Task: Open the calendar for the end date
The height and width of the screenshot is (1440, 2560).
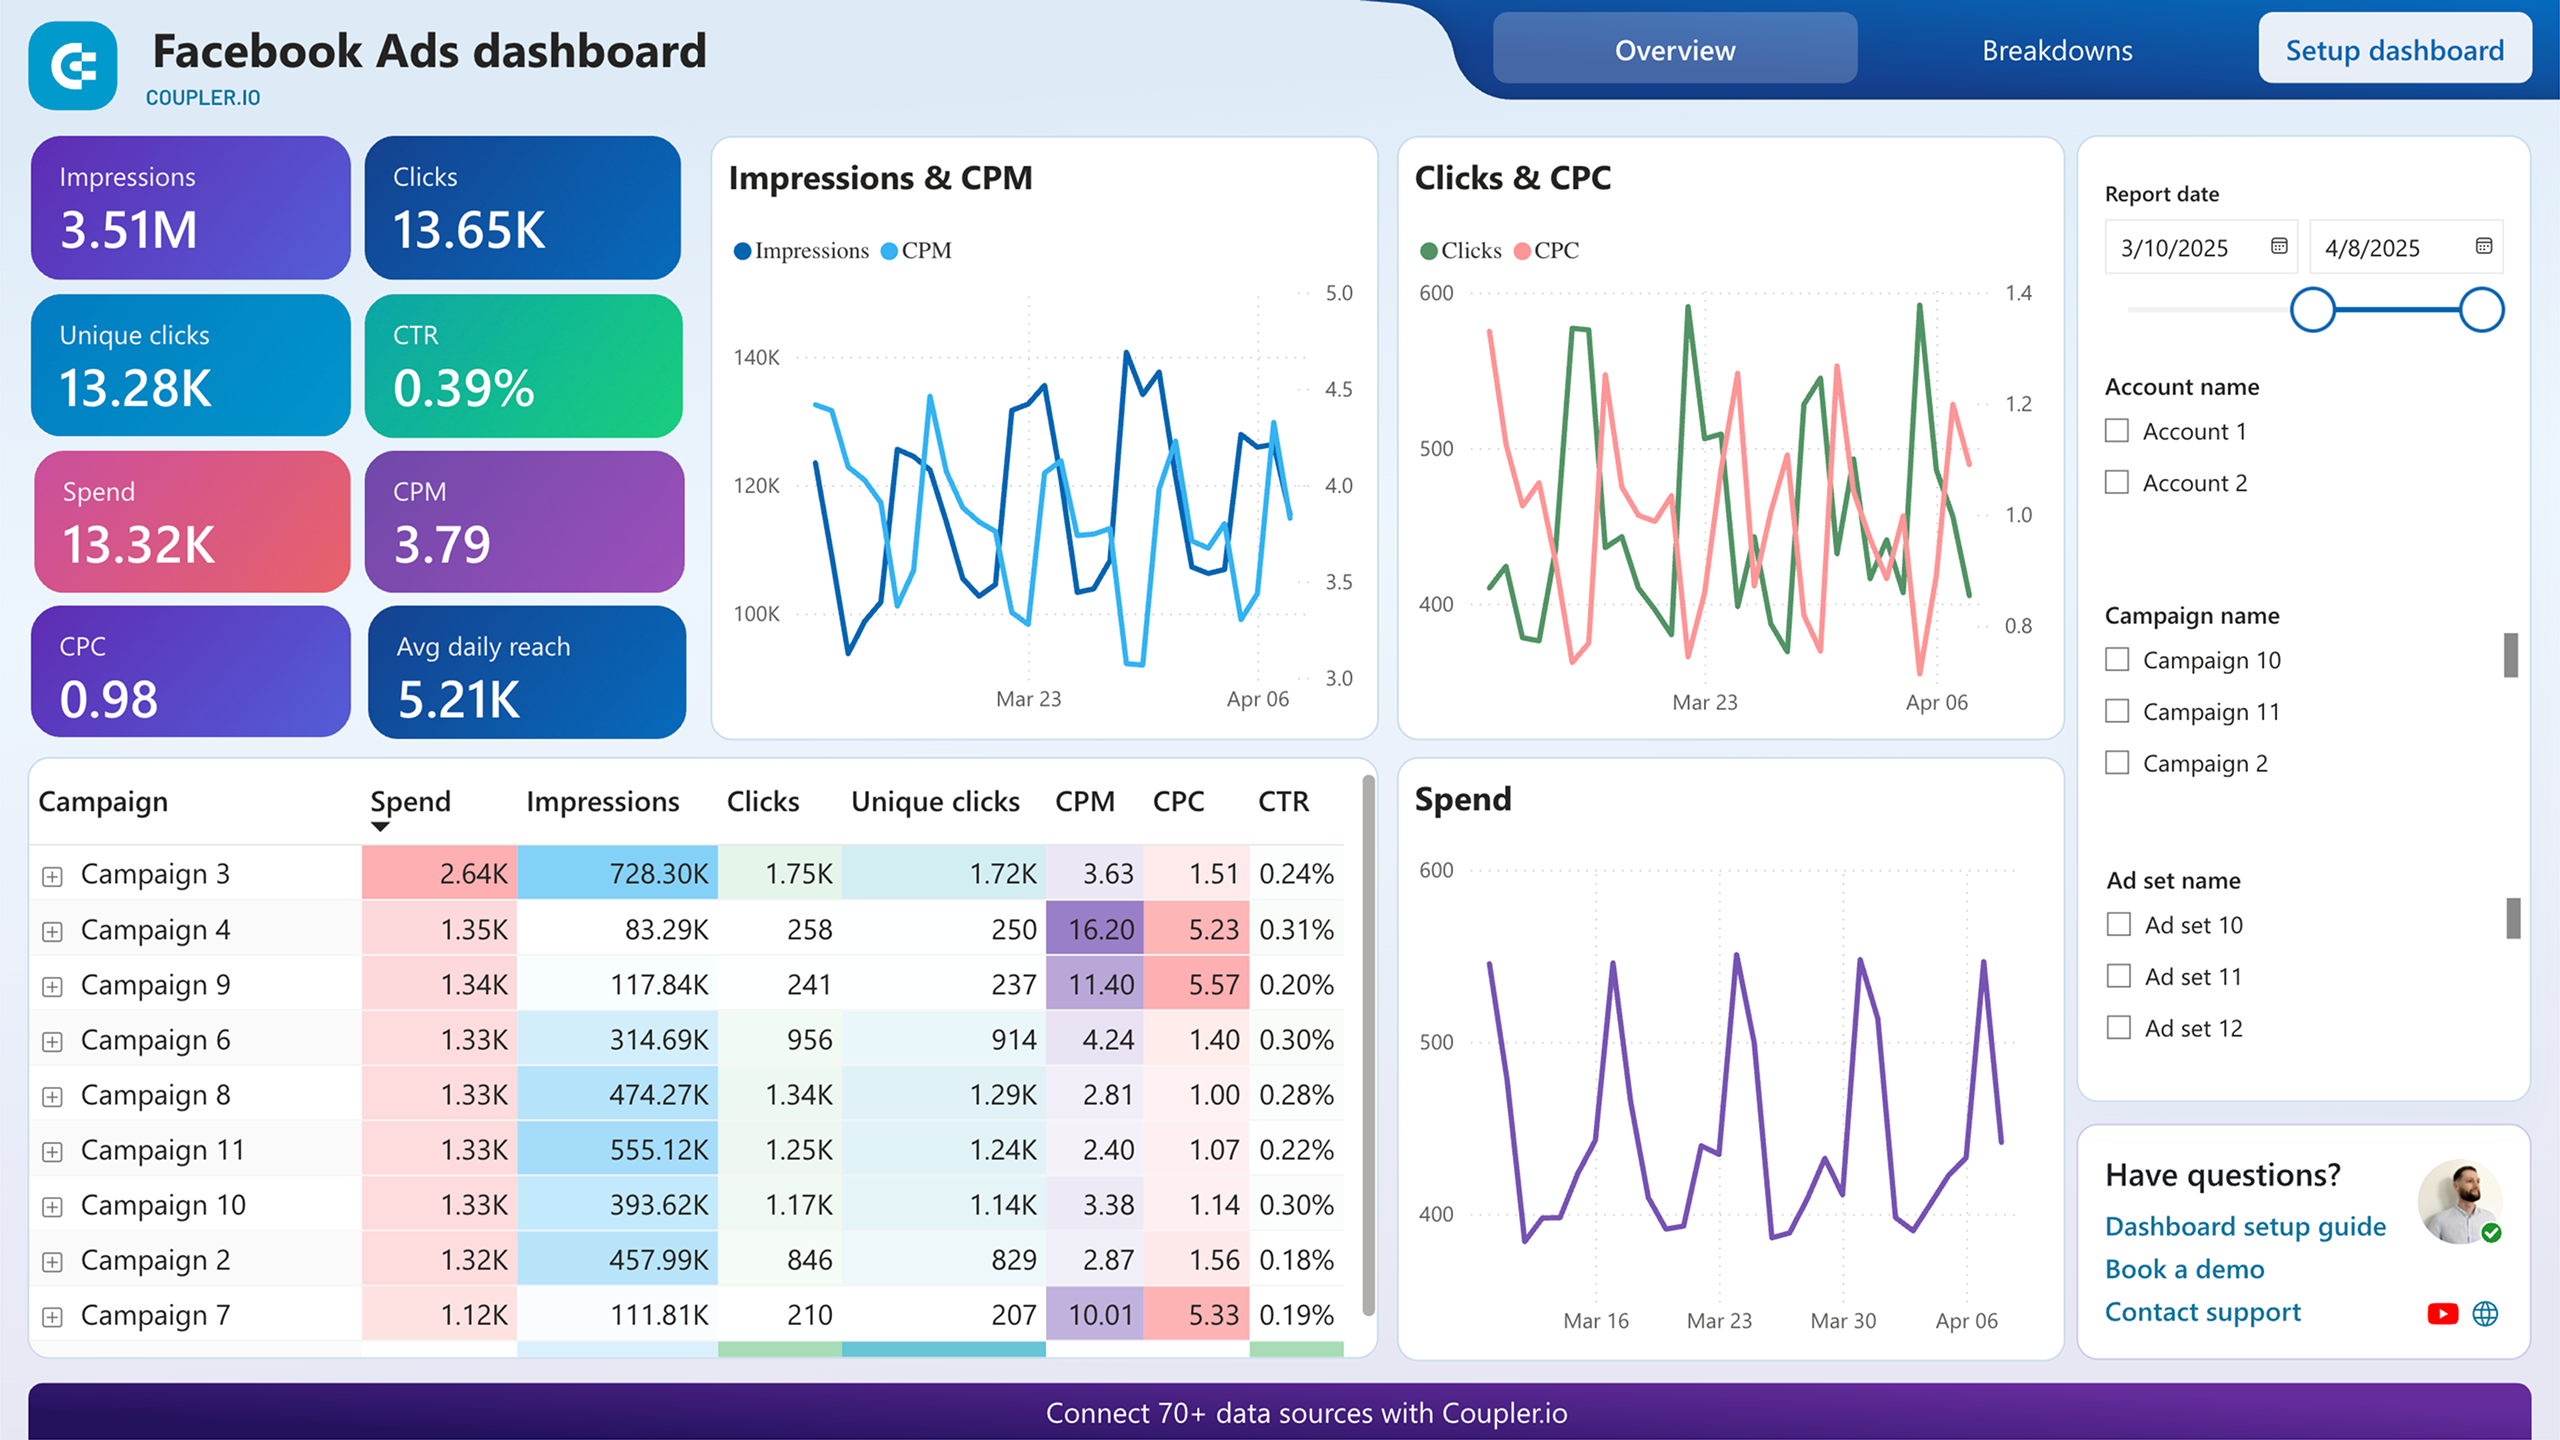Action: pos(2486,247)
